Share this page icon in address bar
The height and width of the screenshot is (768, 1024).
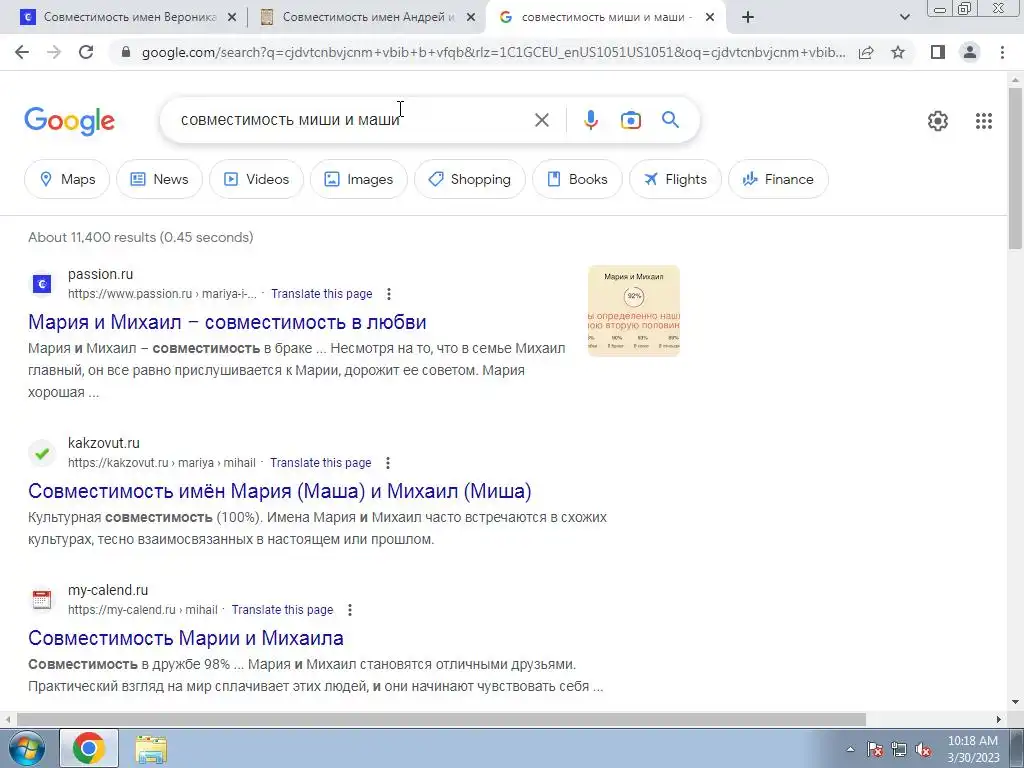(x=866, y=52)
